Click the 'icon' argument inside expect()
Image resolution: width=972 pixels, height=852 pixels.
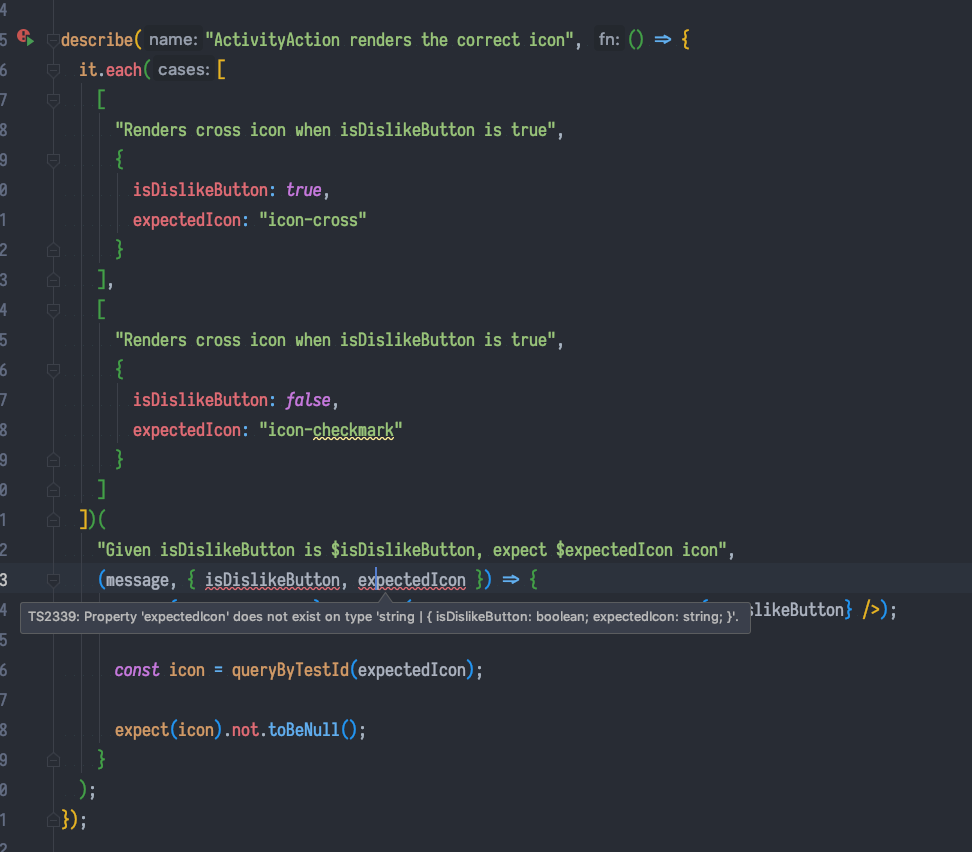coord(196,730)
